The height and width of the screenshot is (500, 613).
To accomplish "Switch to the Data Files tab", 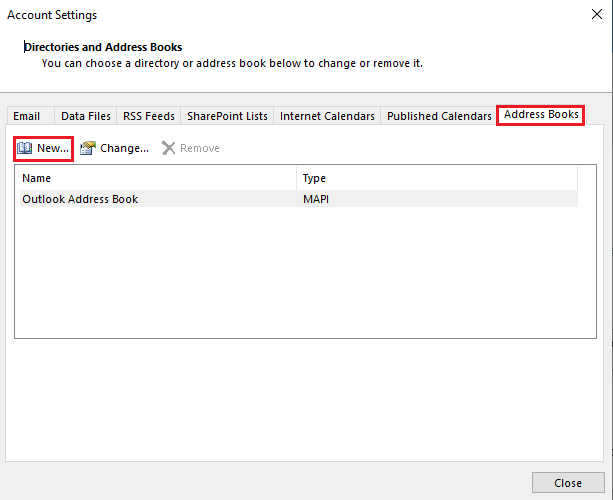I will [x=86, y=116].
